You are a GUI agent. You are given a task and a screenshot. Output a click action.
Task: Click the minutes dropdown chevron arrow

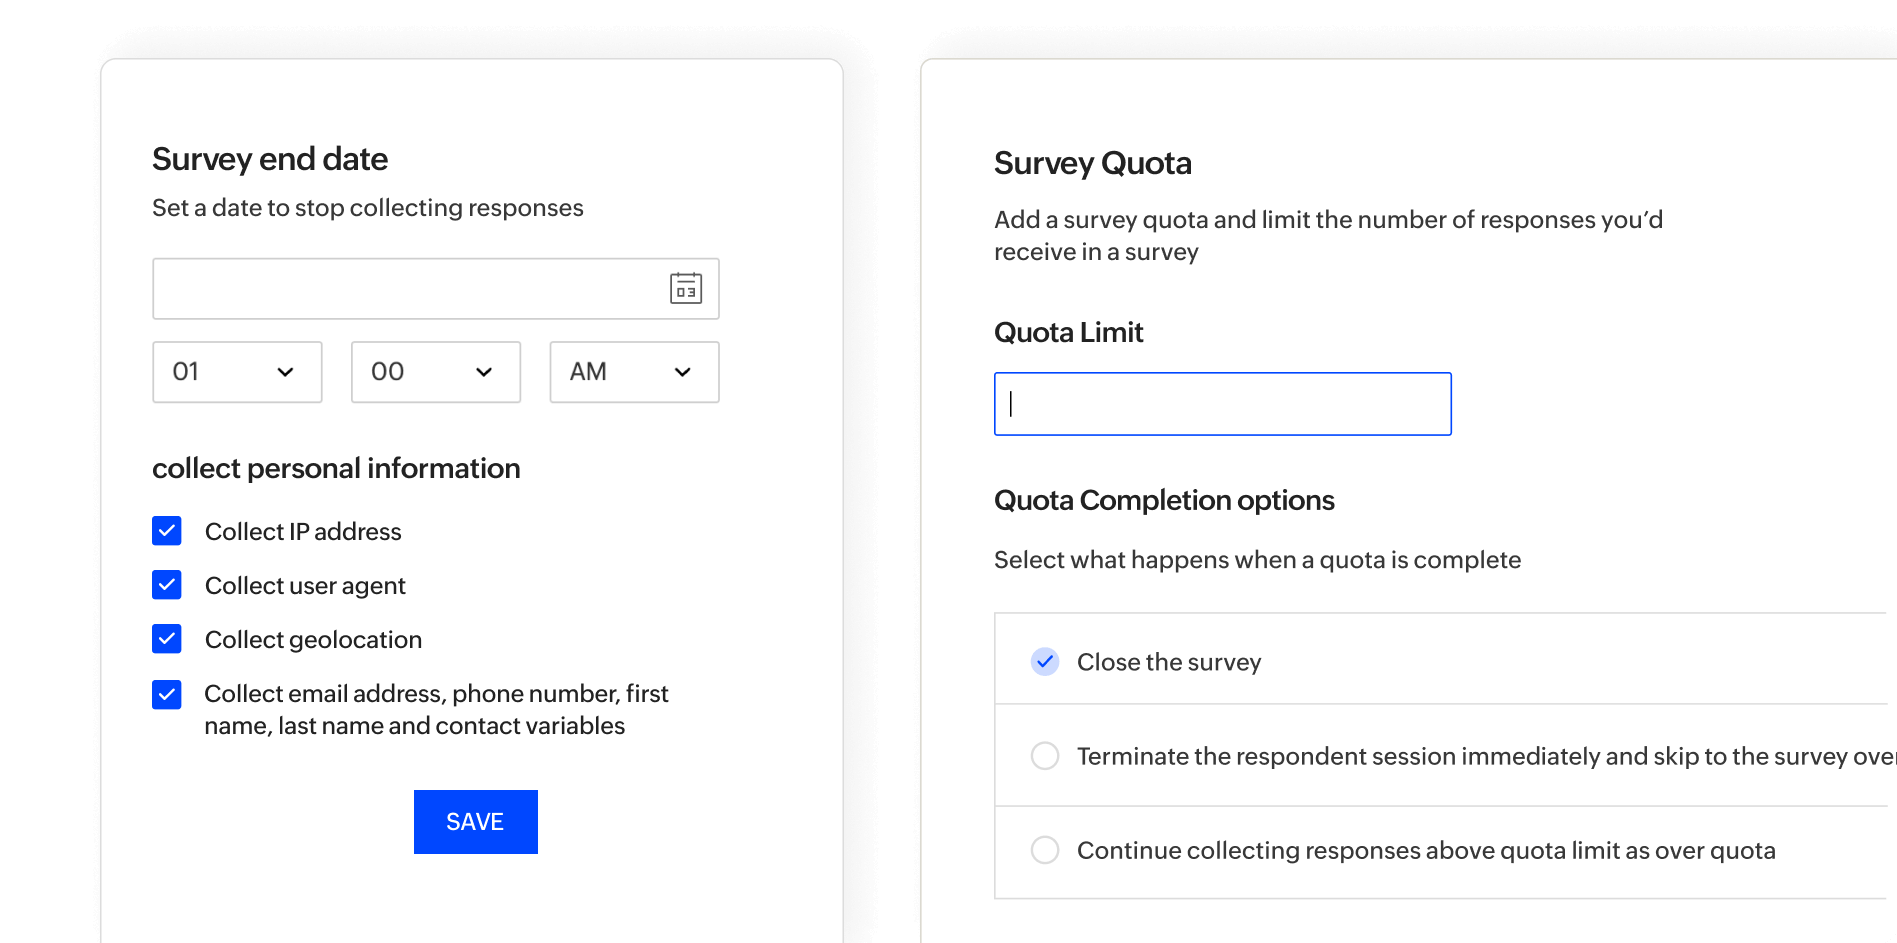(x=484, y=372)
